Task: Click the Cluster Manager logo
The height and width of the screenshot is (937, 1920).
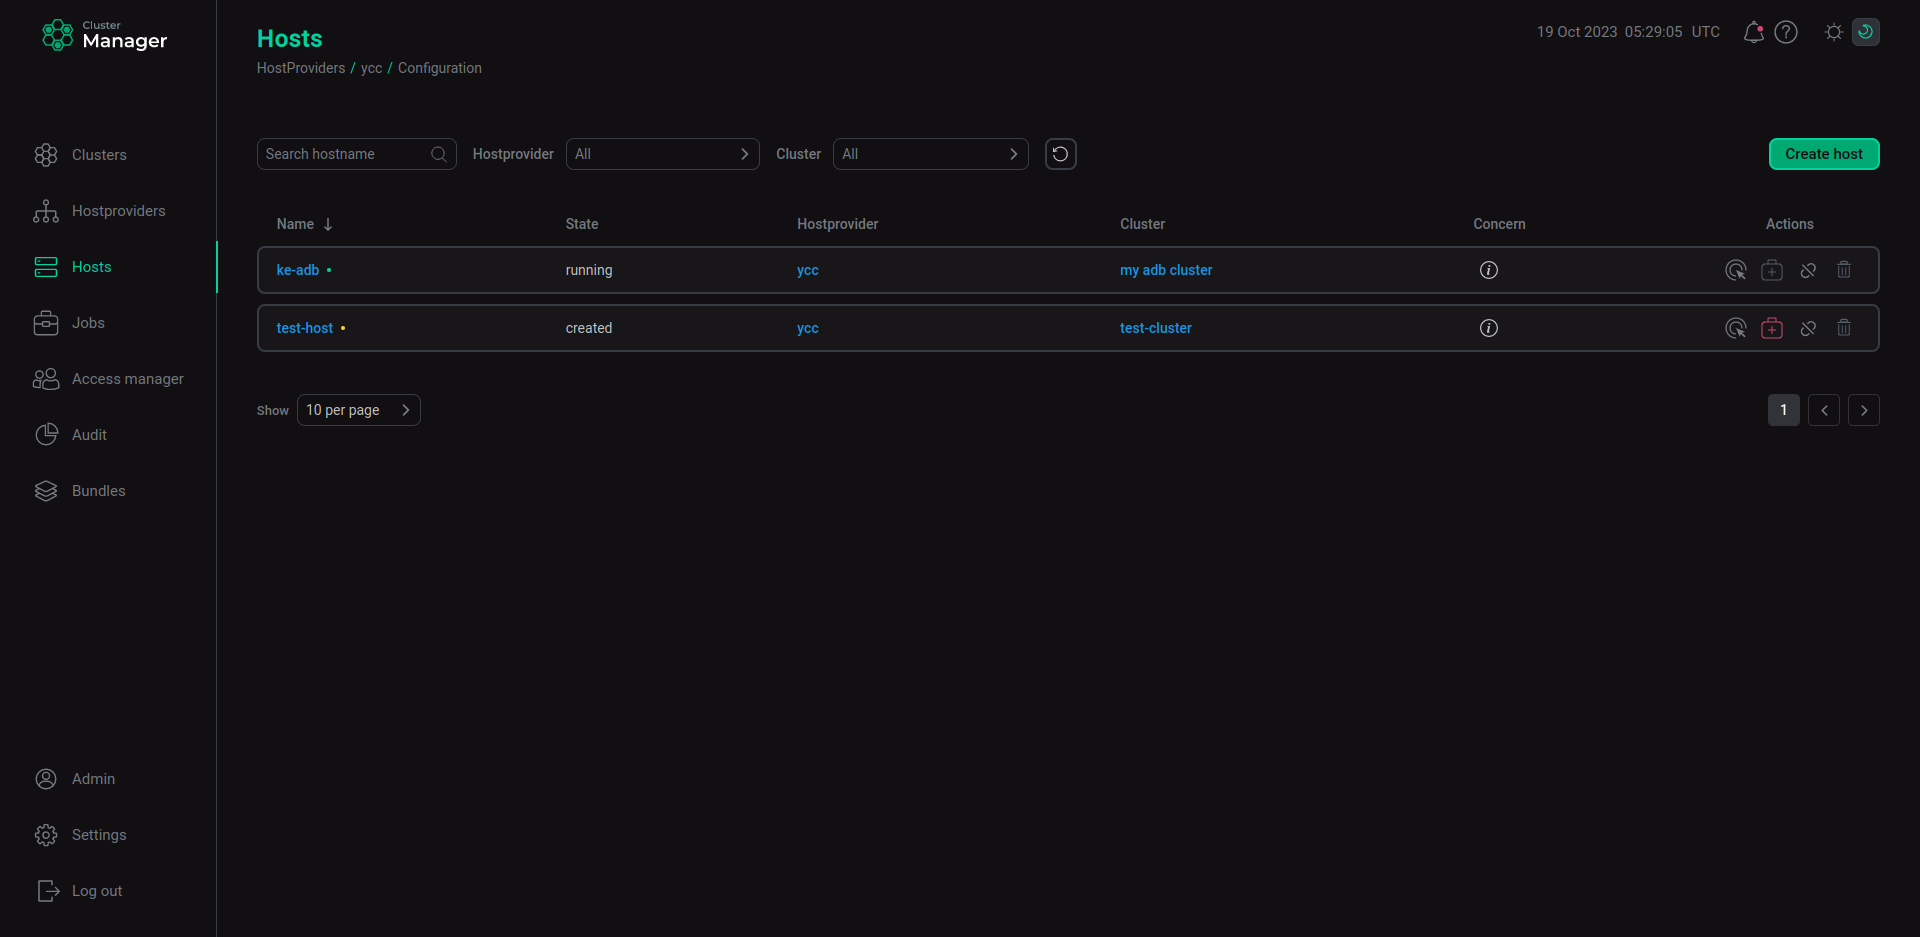Action: click(105, 35)
